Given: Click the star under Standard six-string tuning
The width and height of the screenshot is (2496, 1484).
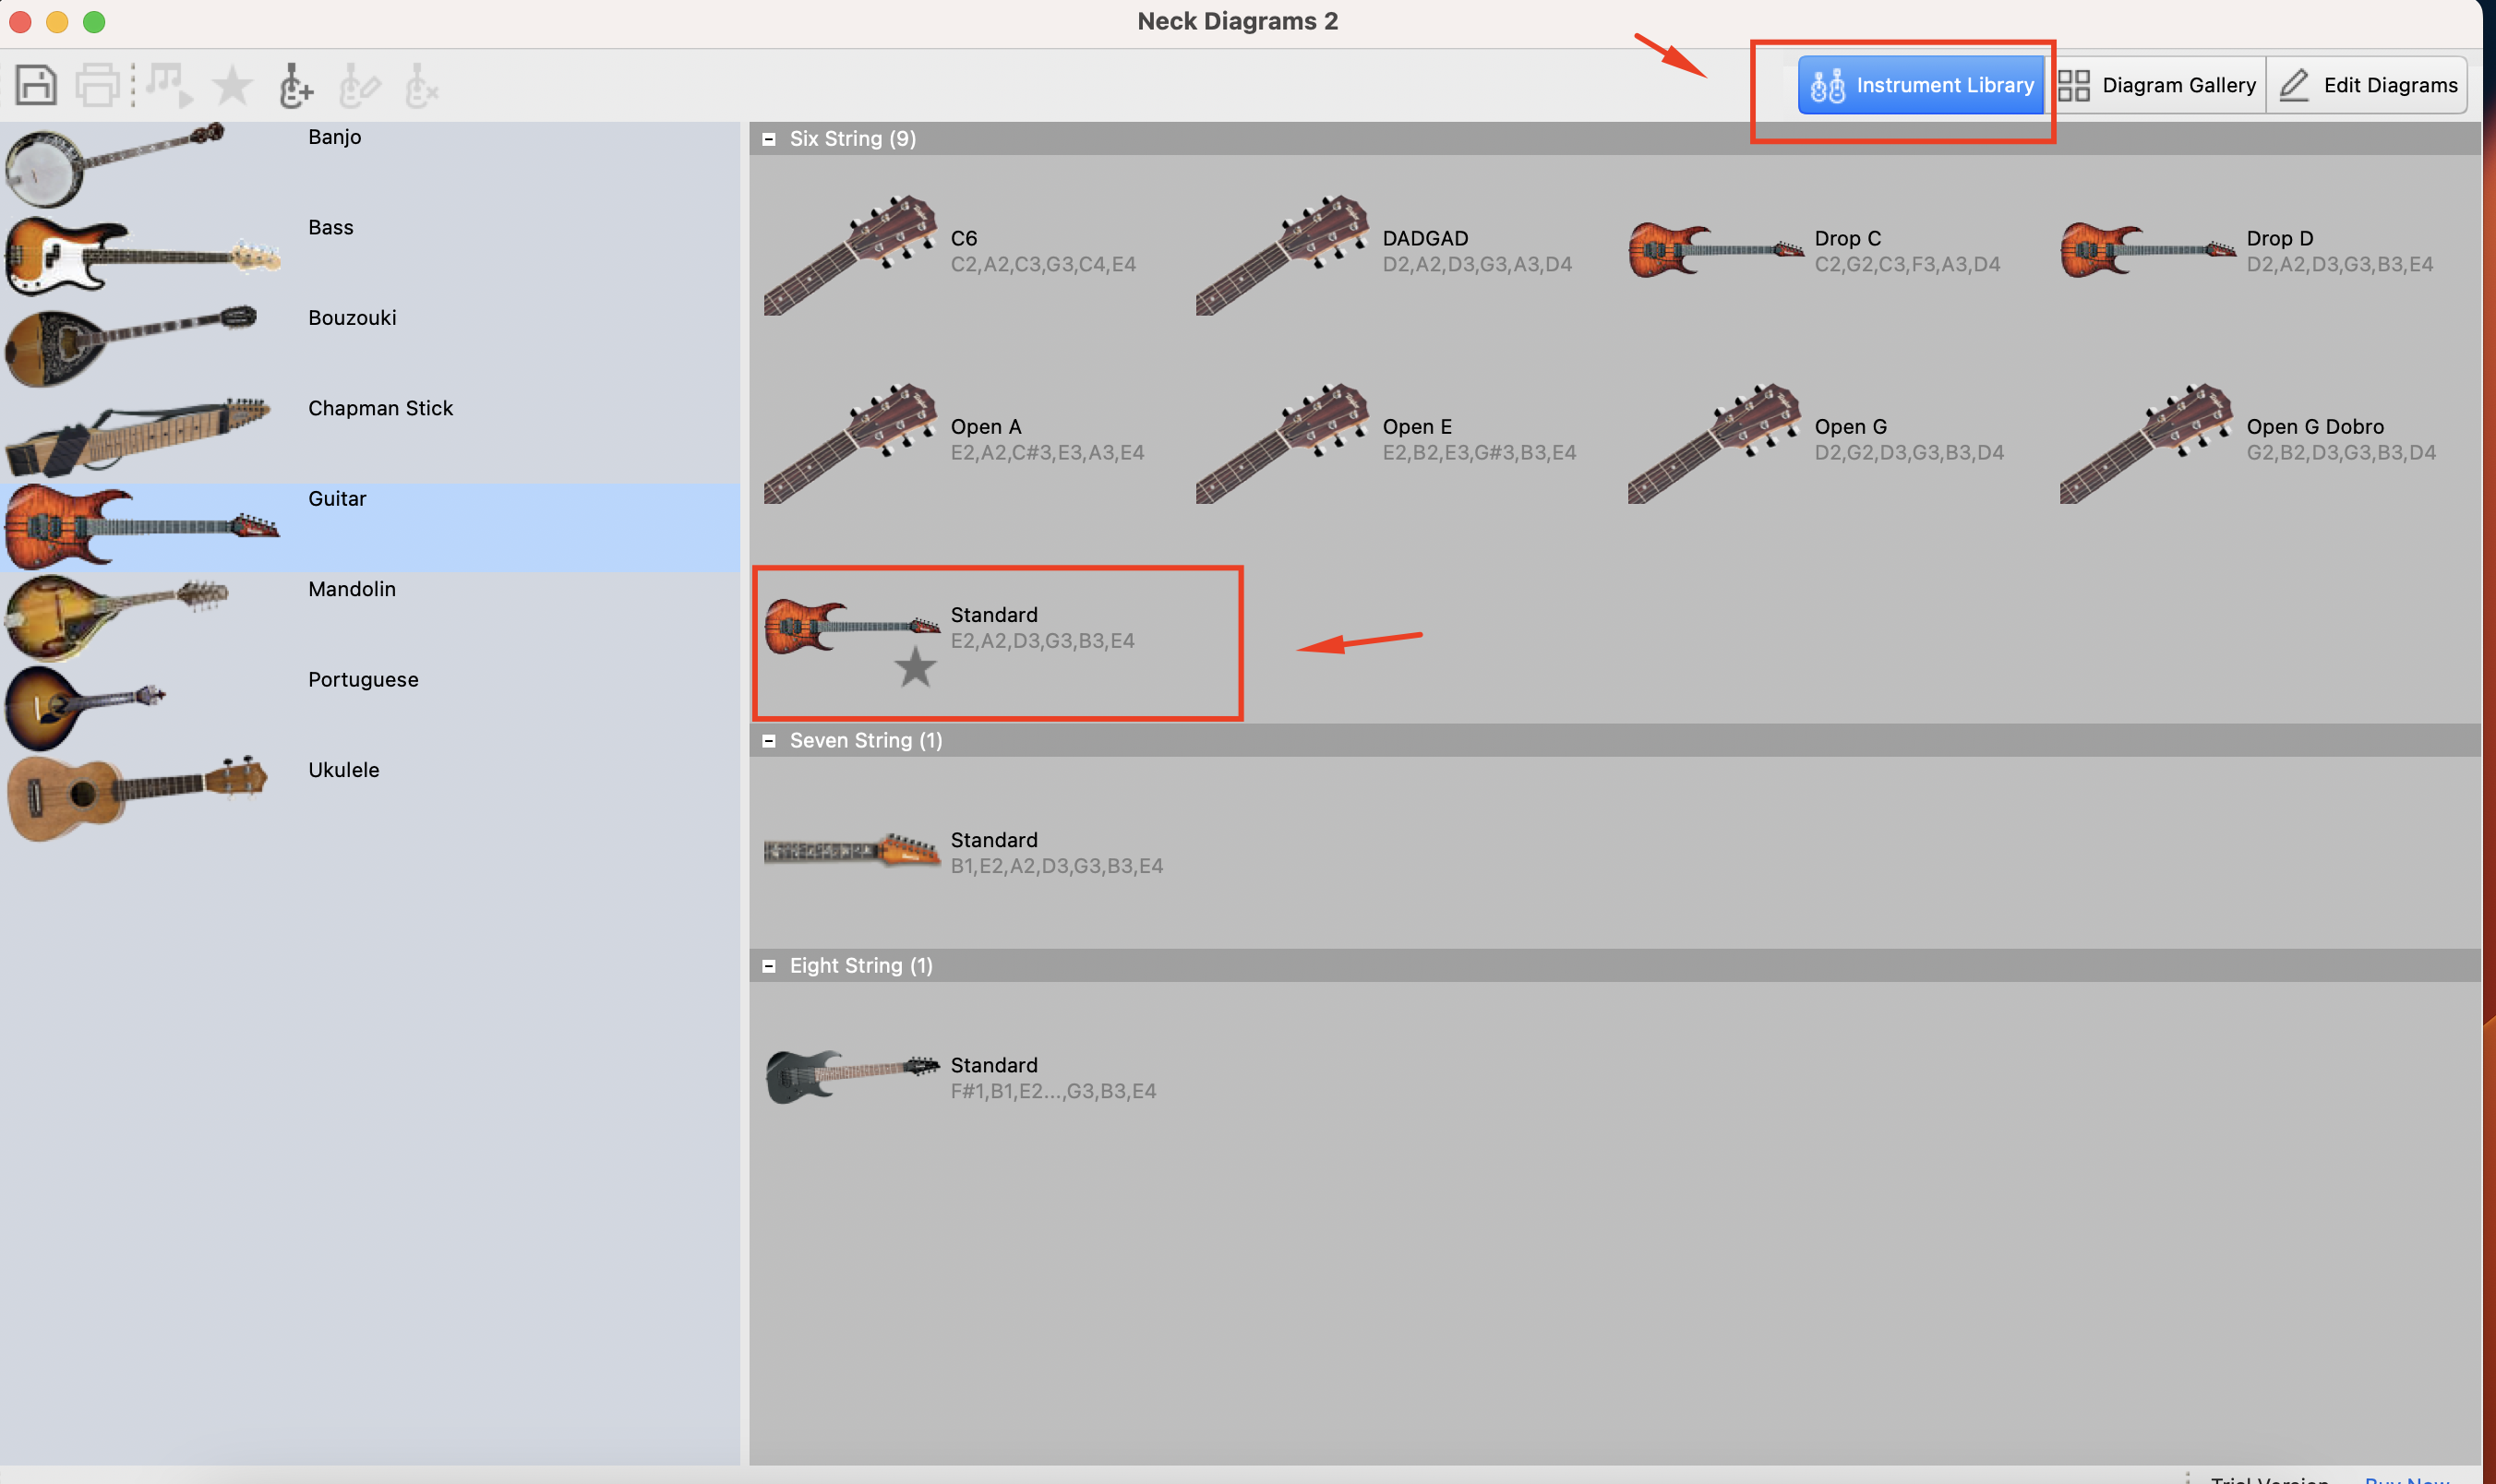Looking at the screenshot, I should [914, 667].
